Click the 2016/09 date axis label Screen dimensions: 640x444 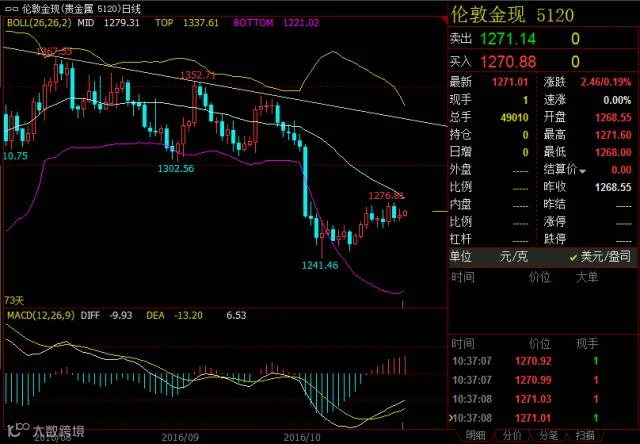180,438
